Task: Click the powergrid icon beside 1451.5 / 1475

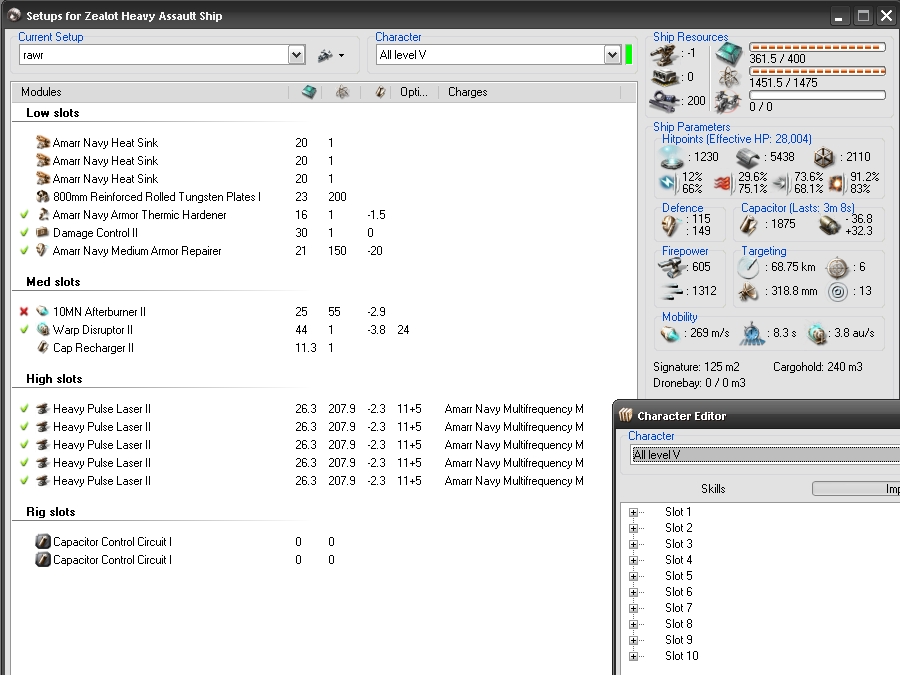Action: [729, 77]
